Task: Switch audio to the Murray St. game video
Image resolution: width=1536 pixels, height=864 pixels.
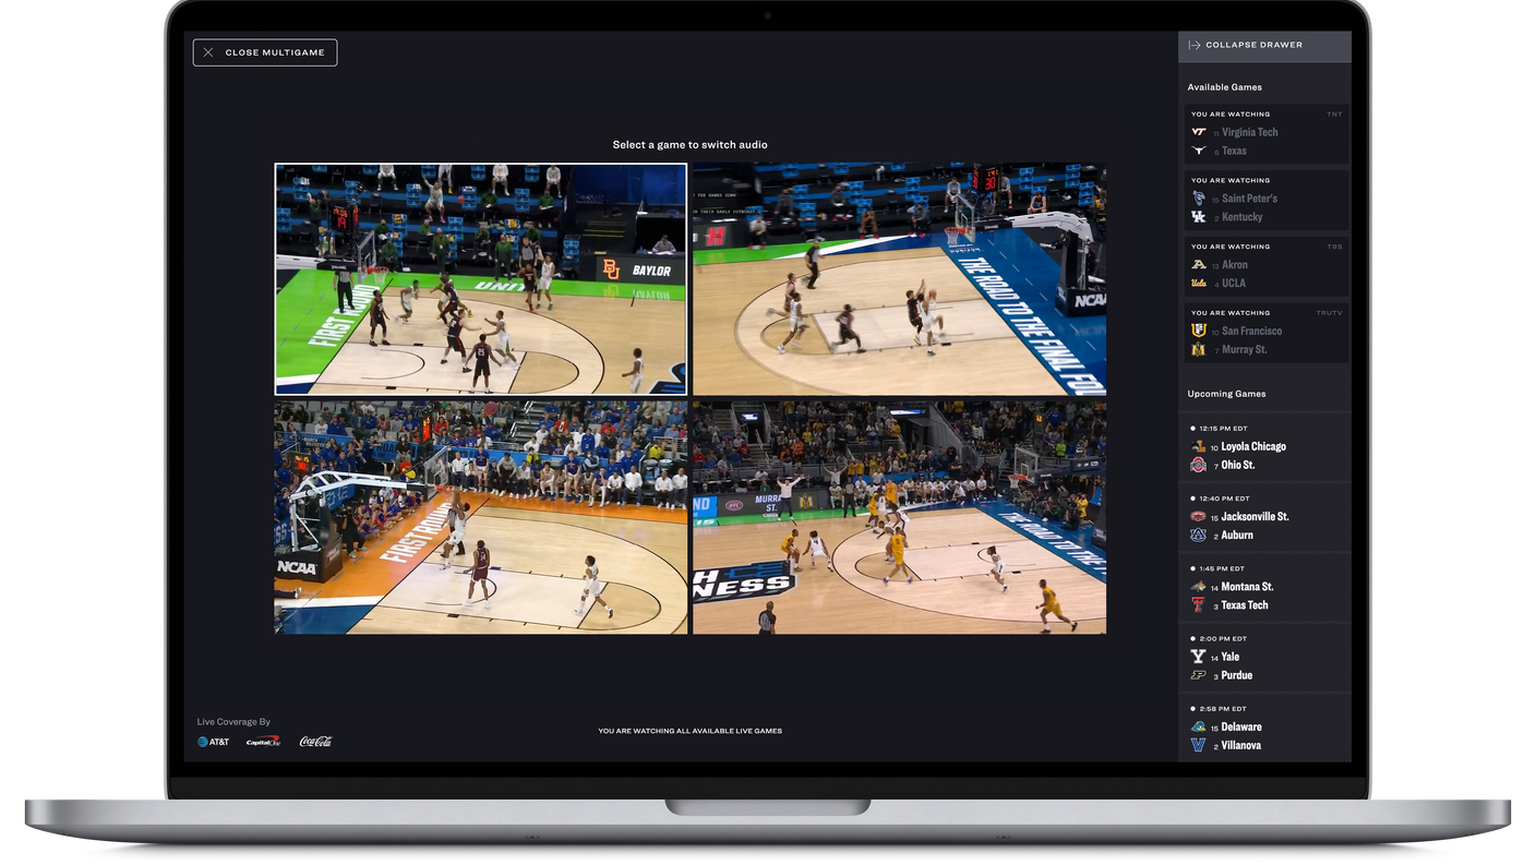Action: 900,517
